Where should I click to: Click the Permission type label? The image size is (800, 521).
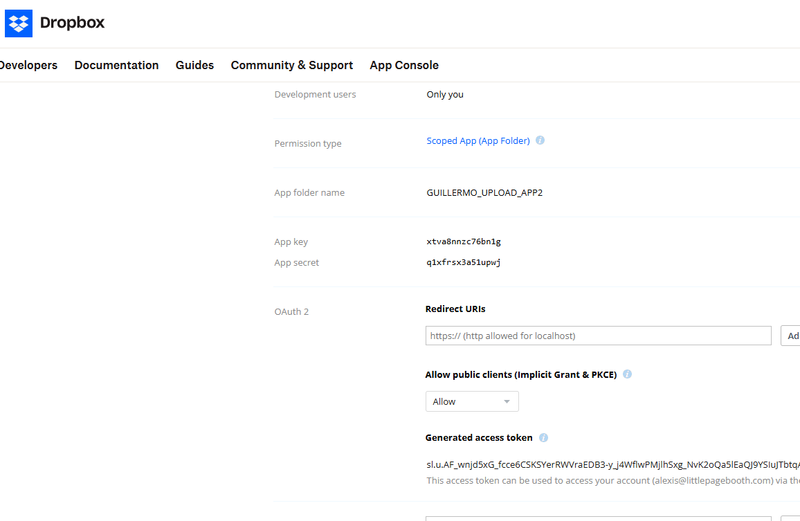308,144
